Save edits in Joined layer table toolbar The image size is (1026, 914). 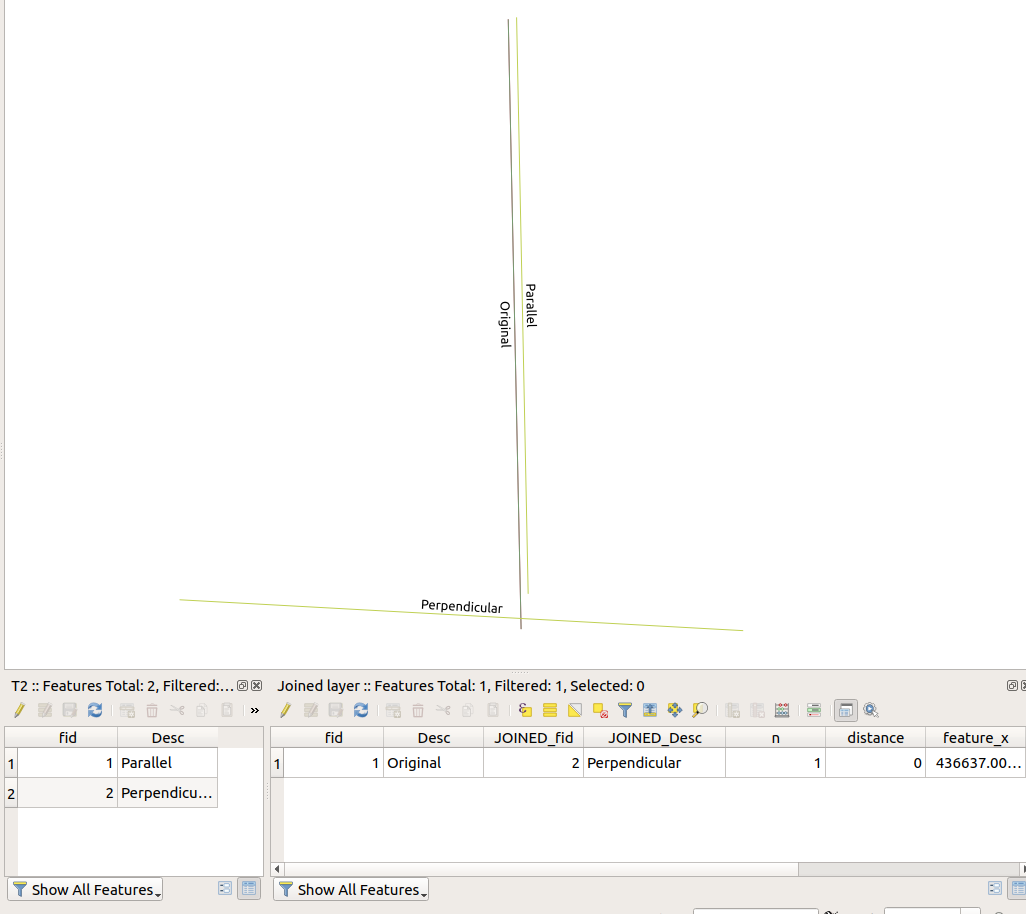tap(336, 710)
